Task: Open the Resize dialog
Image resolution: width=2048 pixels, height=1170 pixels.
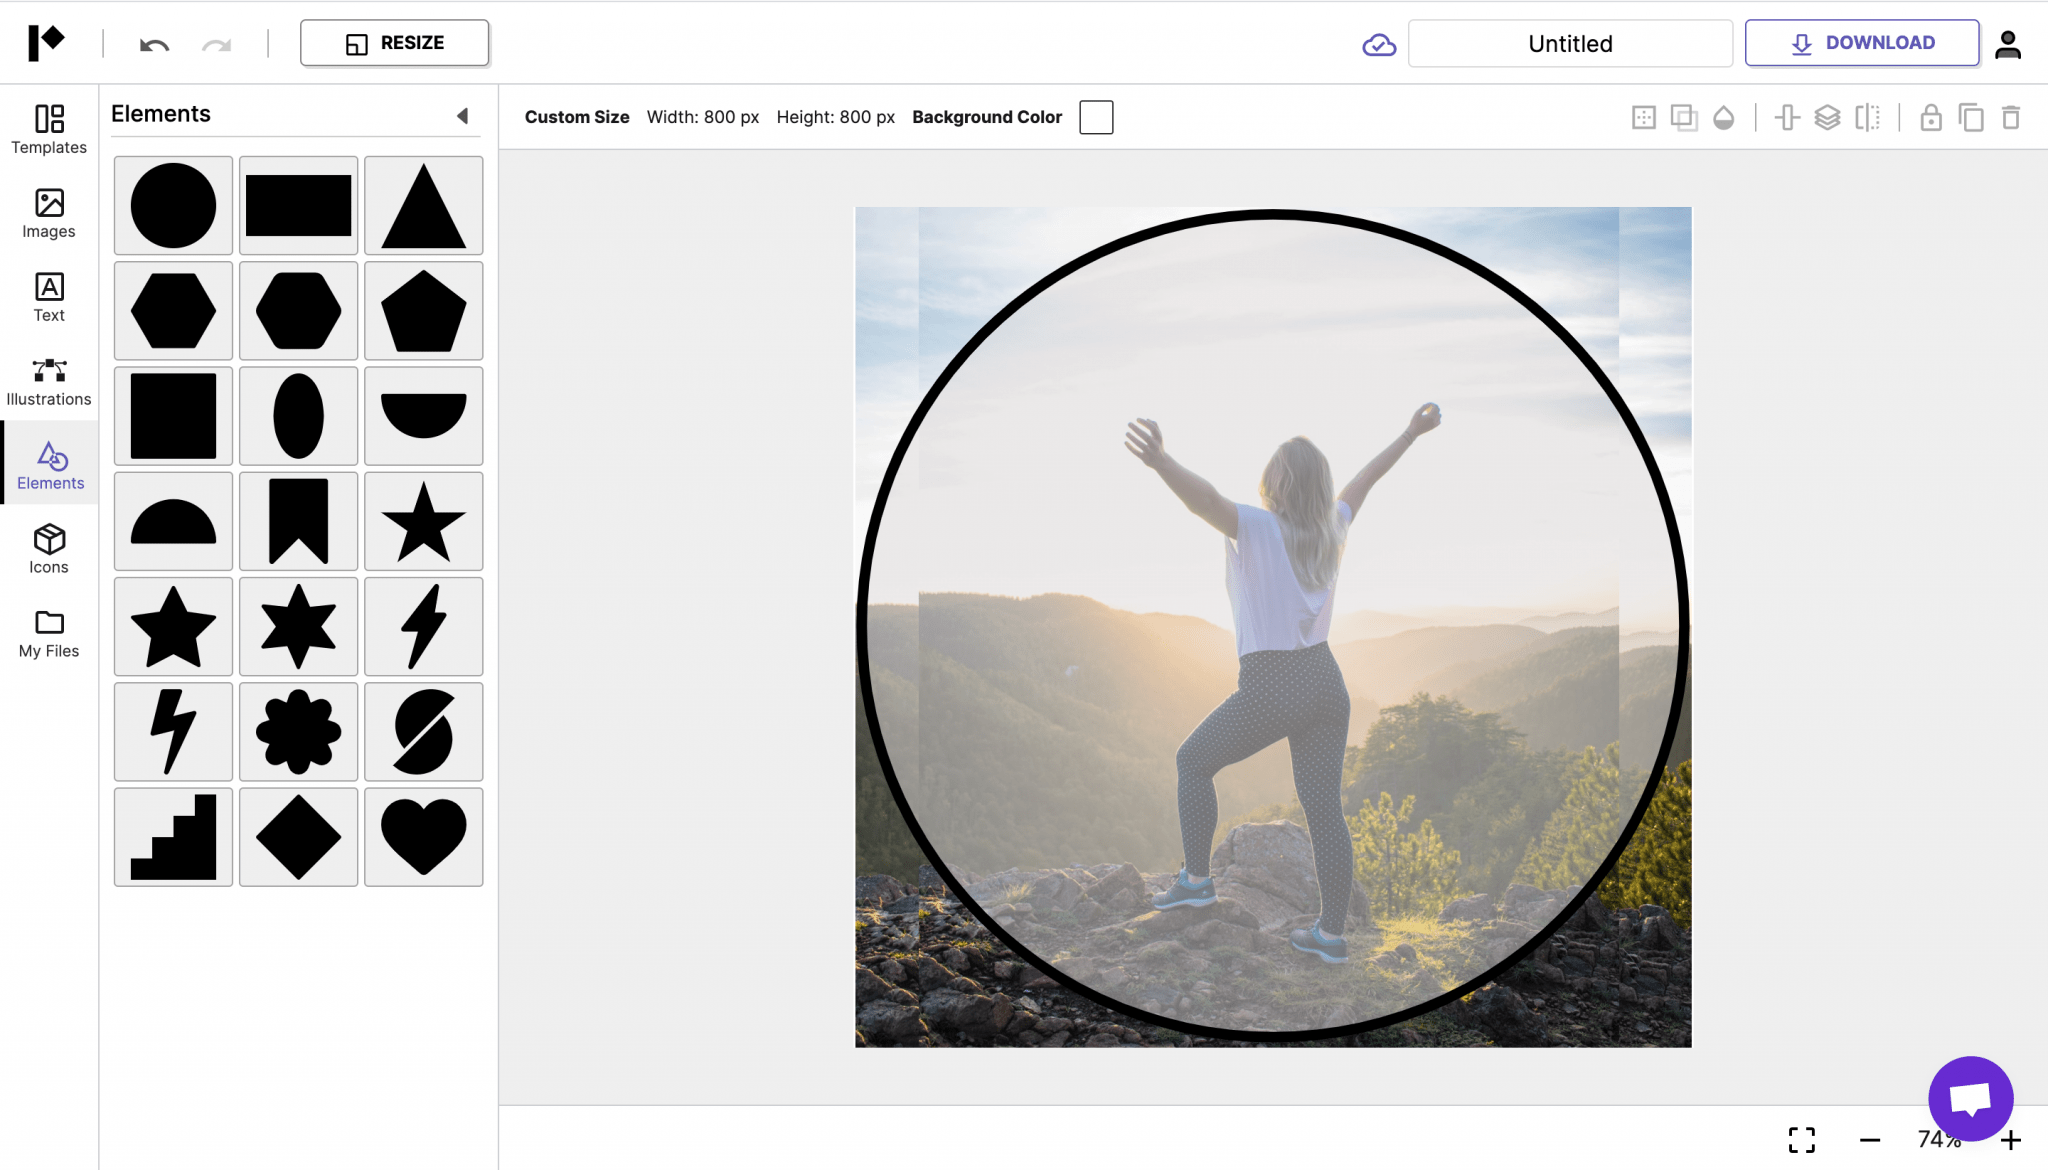Action: point(394,42)
